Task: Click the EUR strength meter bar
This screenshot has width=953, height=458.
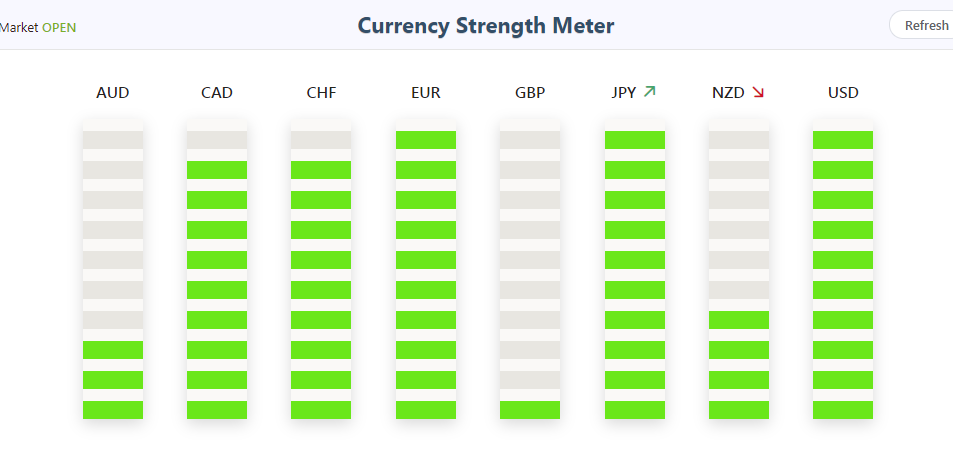Action: coord(426,270)
